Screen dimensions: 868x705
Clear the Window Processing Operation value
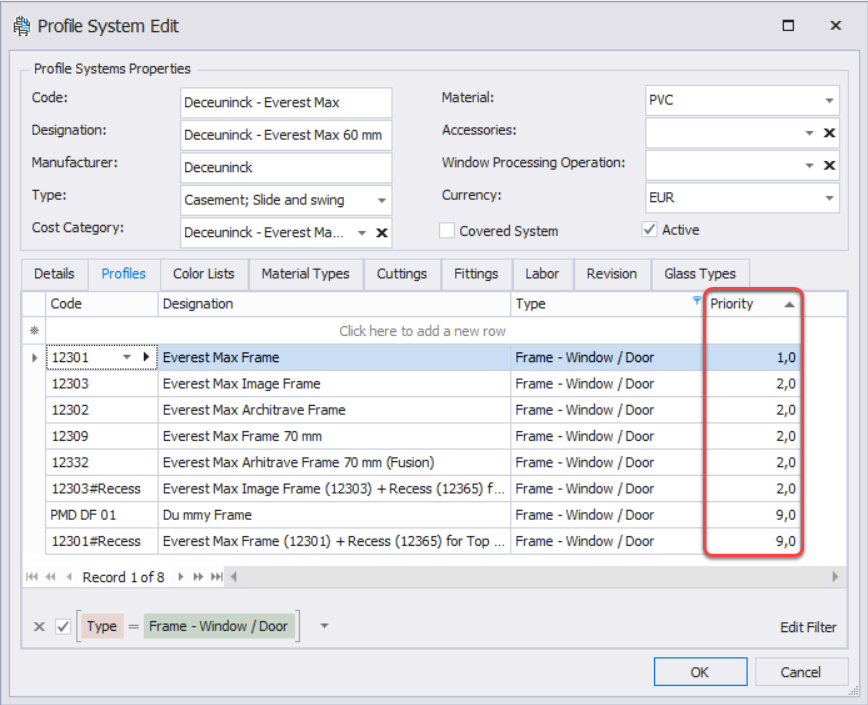[829, 166]
